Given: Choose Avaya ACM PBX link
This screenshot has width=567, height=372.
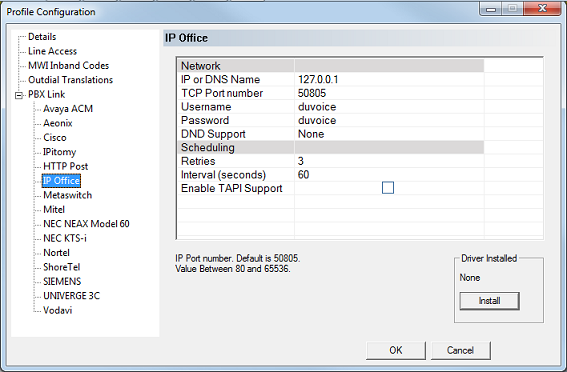Looking at the screenshot, I should pyautogui.click(x=68, y=109).
